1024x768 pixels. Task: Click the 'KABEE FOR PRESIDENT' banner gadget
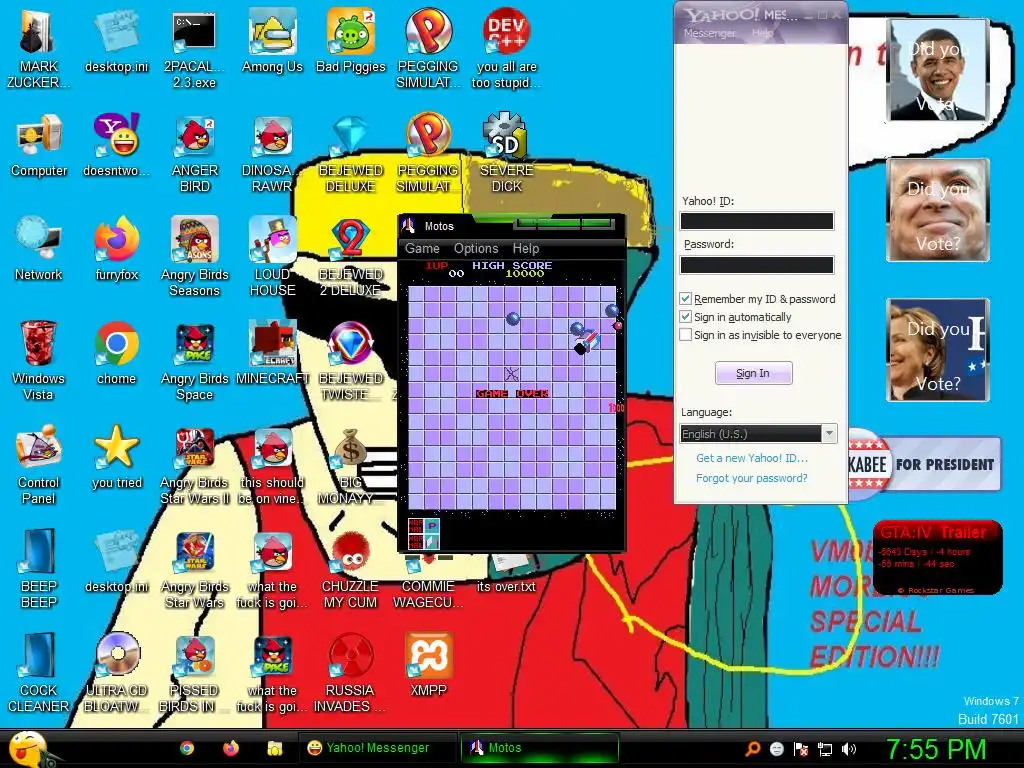coord(924,464)
